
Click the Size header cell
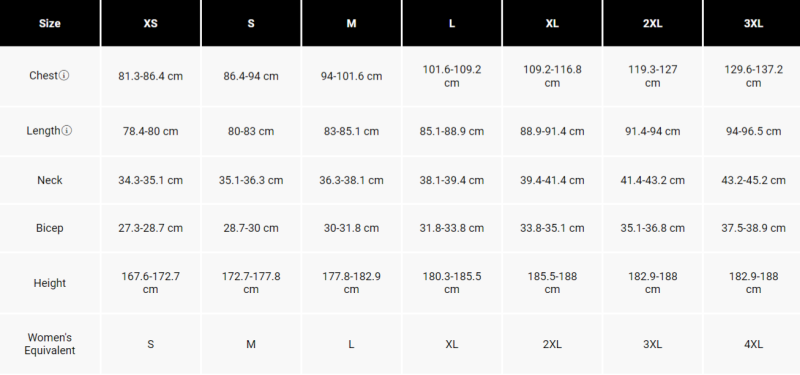50,23
